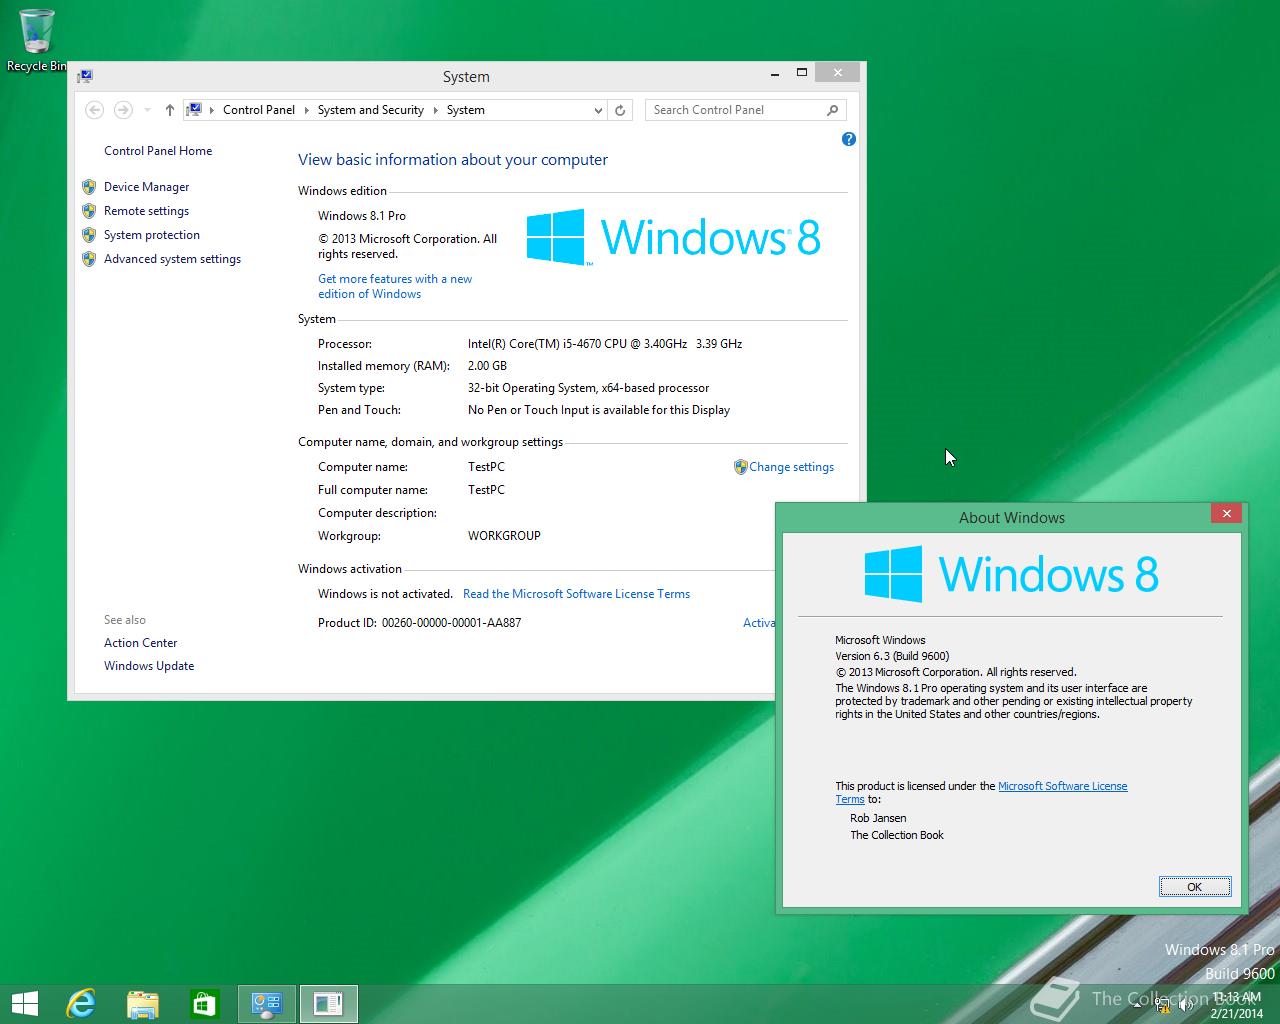This screenshot has height=1024, width=1280.
Task: Open System protection link
Action: pyautogui.click(x=152, y=235)
